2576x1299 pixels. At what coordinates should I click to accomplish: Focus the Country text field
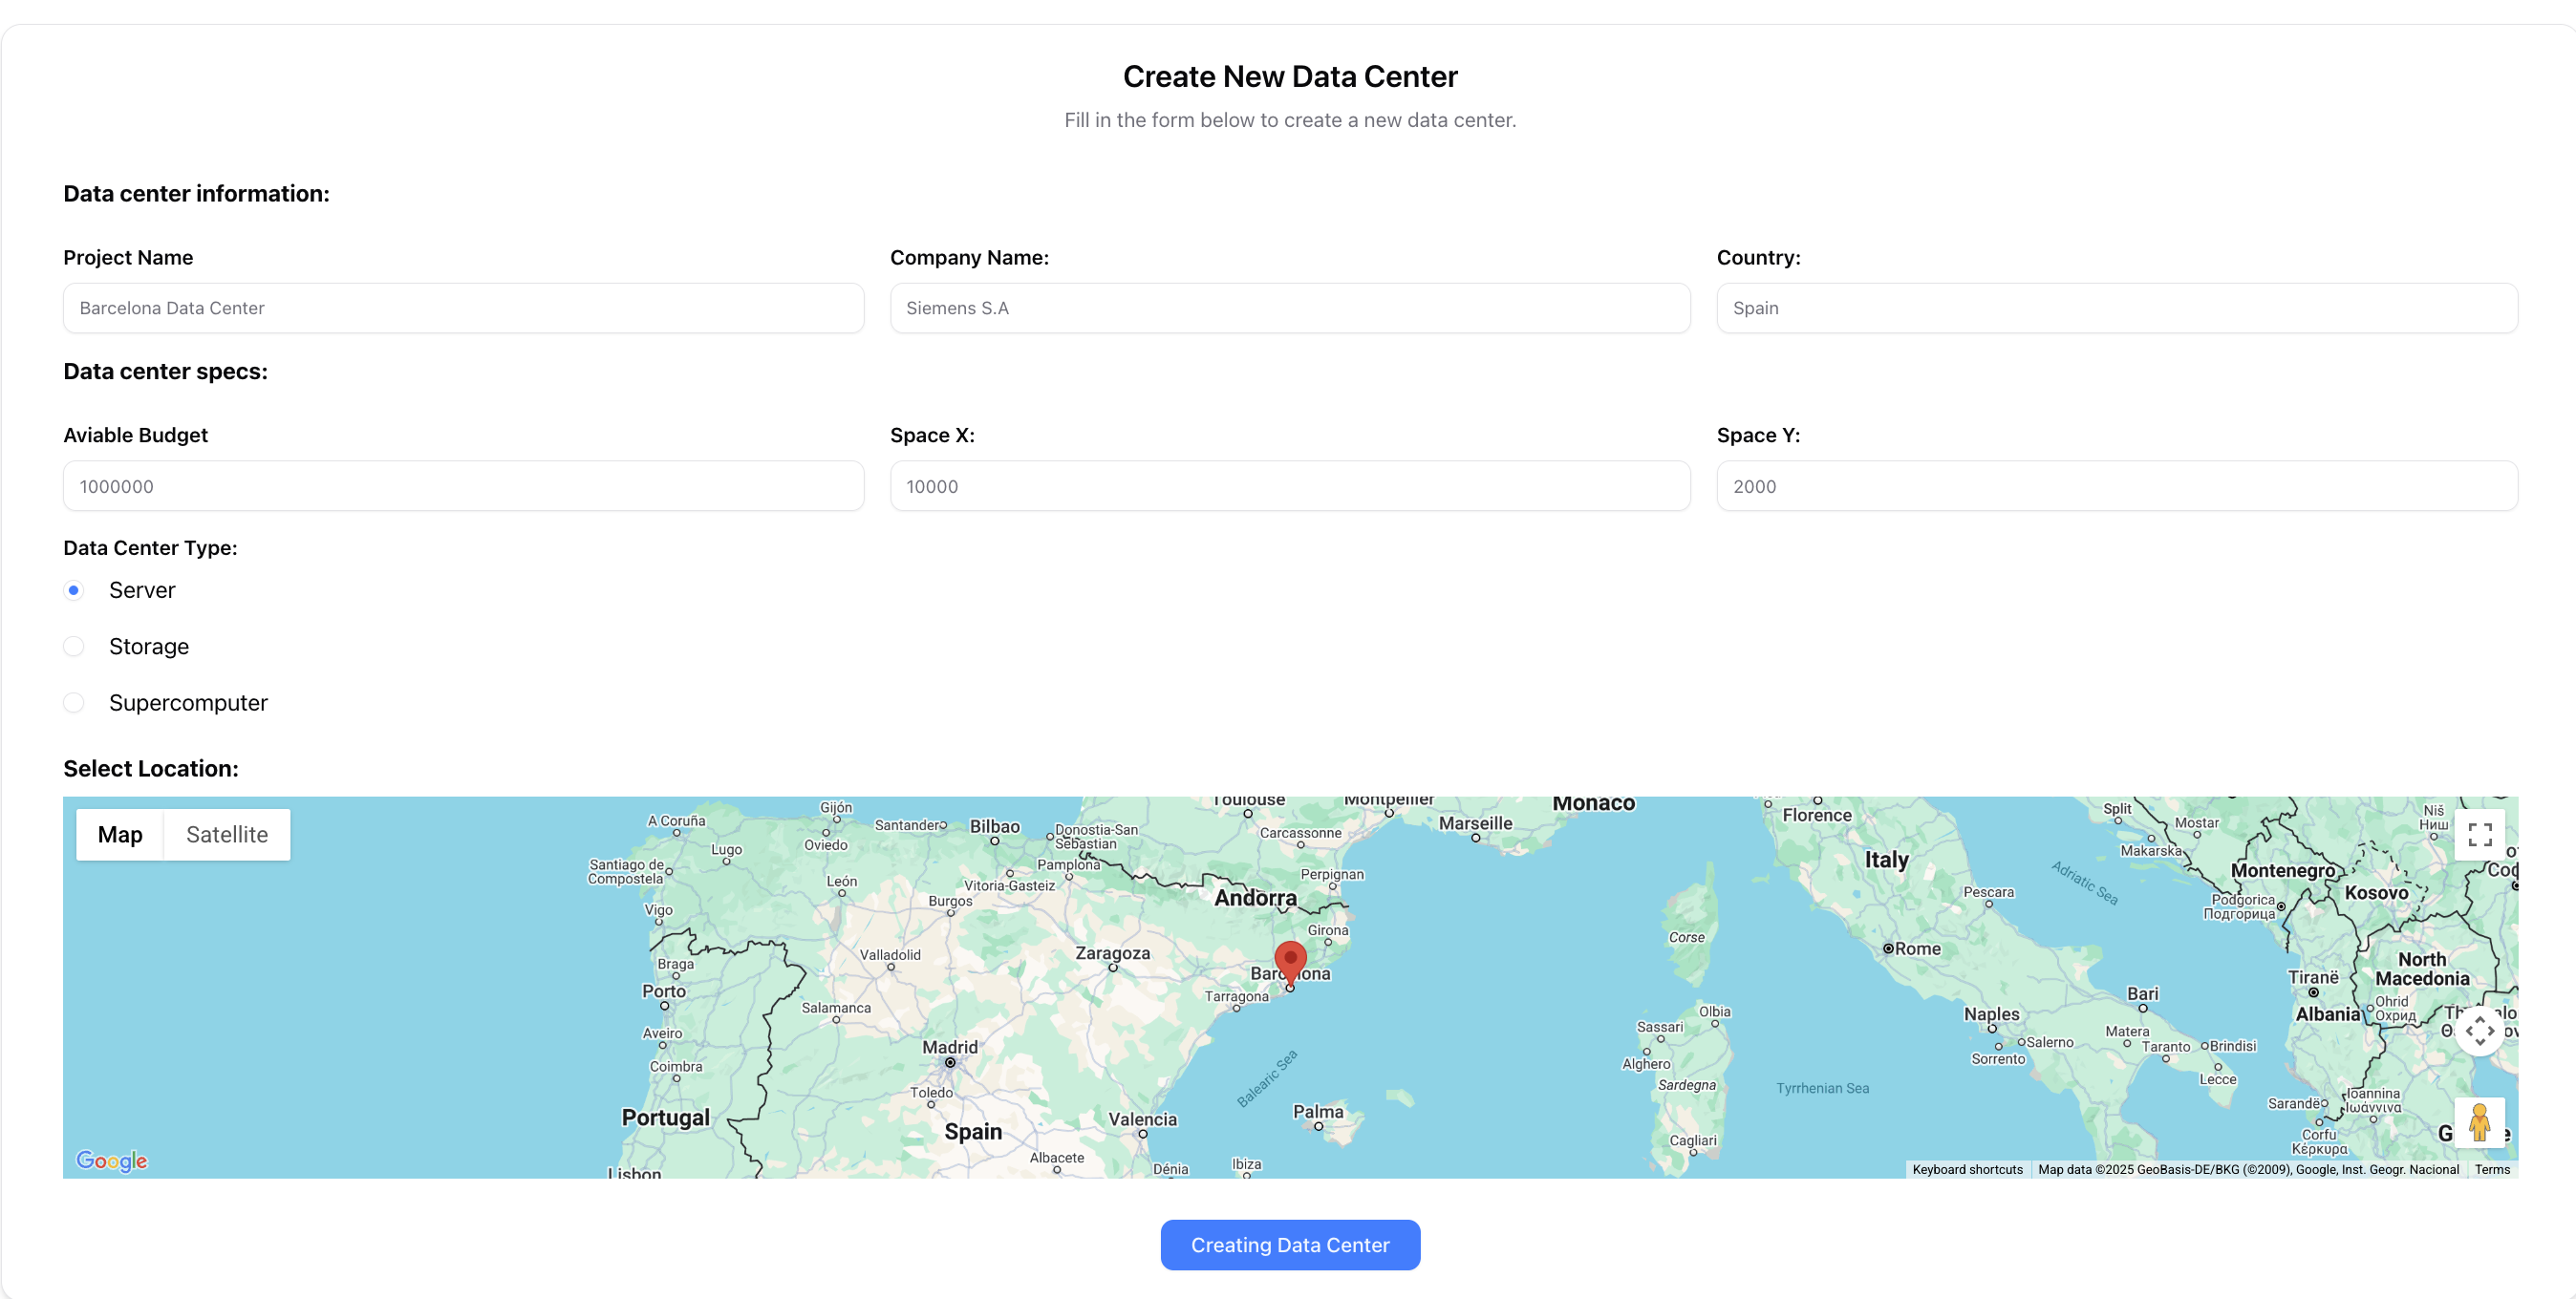point(2116,308)
